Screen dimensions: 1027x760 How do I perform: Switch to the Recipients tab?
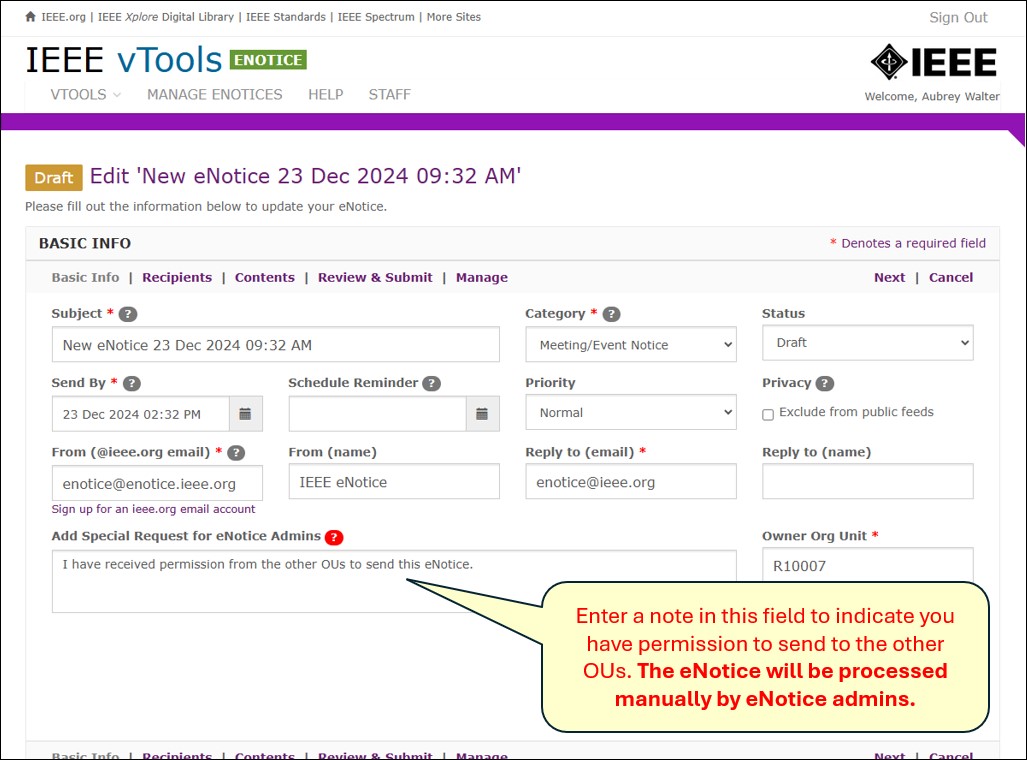pyautogui.click(x=177, y=277)
